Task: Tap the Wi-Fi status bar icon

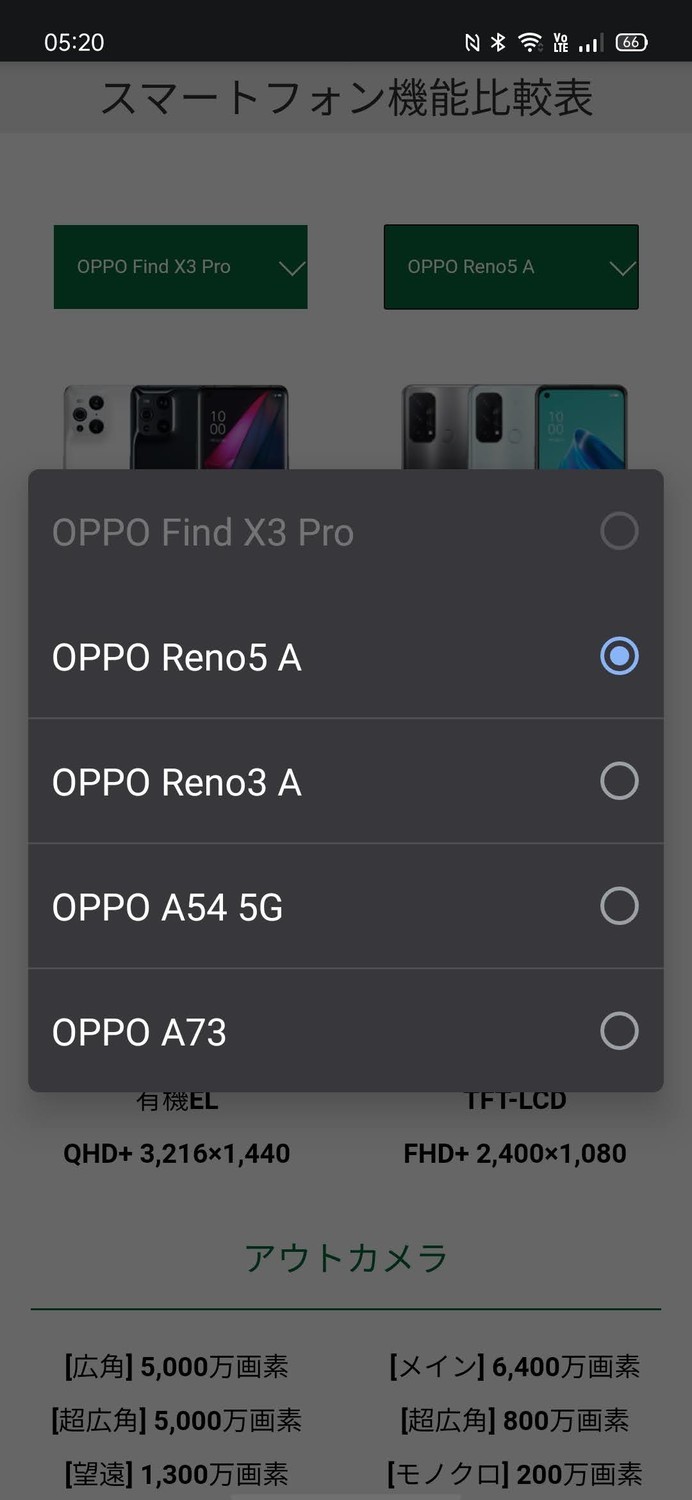Action: point(530,42)
